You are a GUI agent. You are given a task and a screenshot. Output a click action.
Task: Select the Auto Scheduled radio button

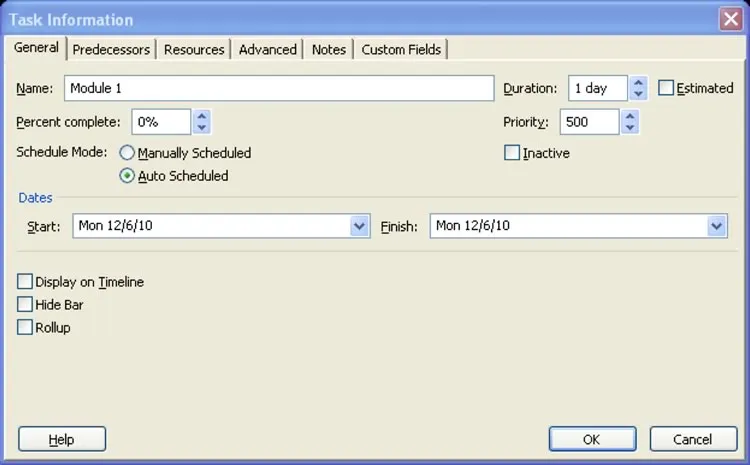point(127,176)
